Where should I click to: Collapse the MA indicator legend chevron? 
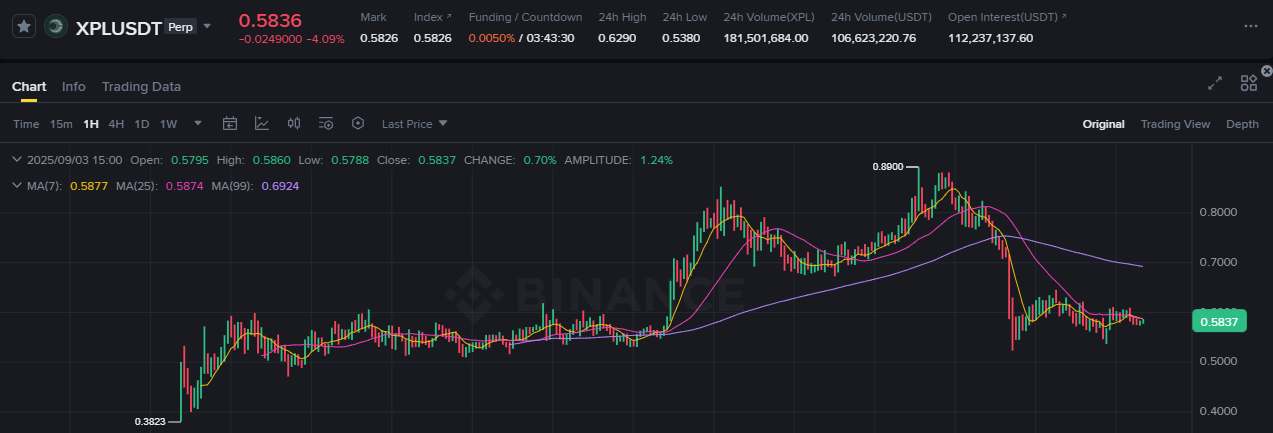click(16, 186)
